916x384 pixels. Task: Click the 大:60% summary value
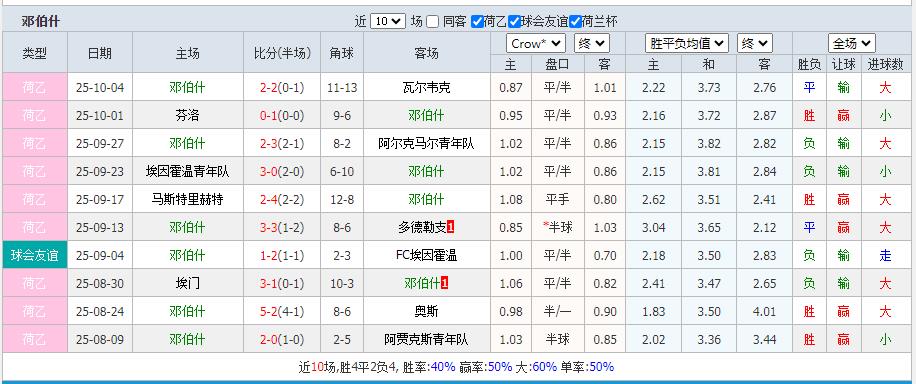pyautogui.click(x=544, y=368)
